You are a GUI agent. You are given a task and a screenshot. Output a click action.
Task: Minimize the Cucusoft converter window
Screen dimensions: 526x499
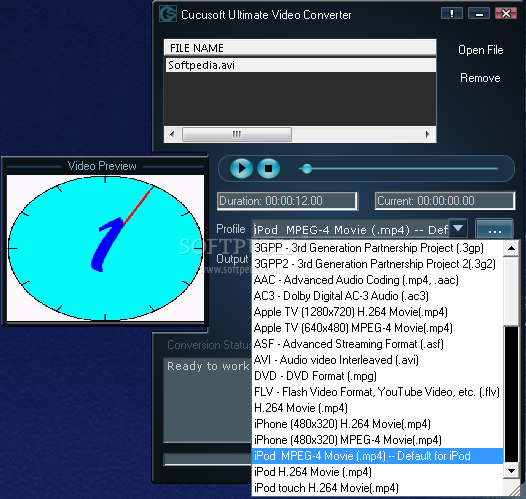coord(479,13)
